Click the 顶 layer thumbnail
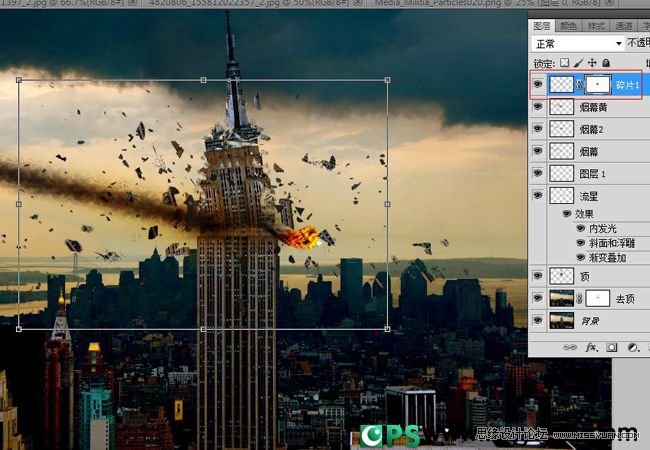The height and width of the screenshot is (450, 650). (561, 276)
